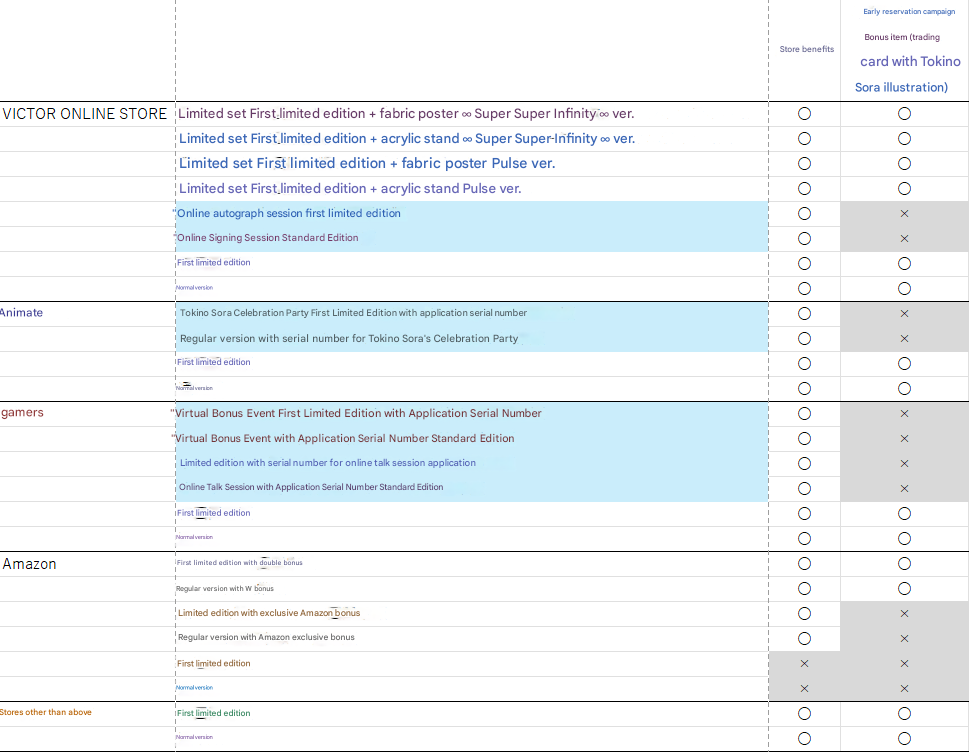
Task: Click Store benefits circle for acrylic stand Infinity row
Action: coord(804,138)
